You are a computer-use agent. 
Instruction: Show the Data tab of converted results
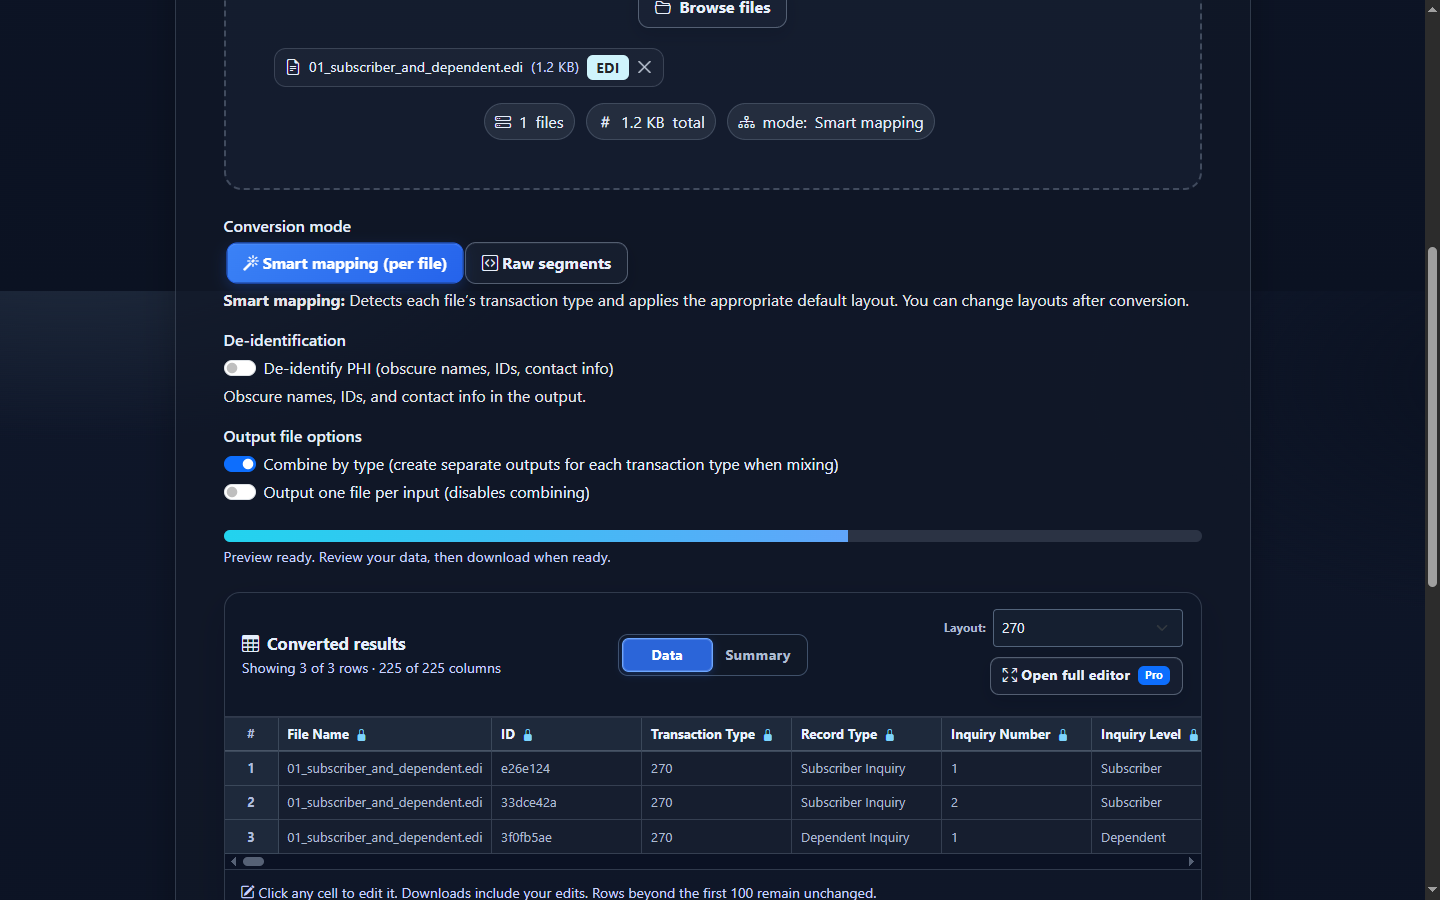coord(667,655)
